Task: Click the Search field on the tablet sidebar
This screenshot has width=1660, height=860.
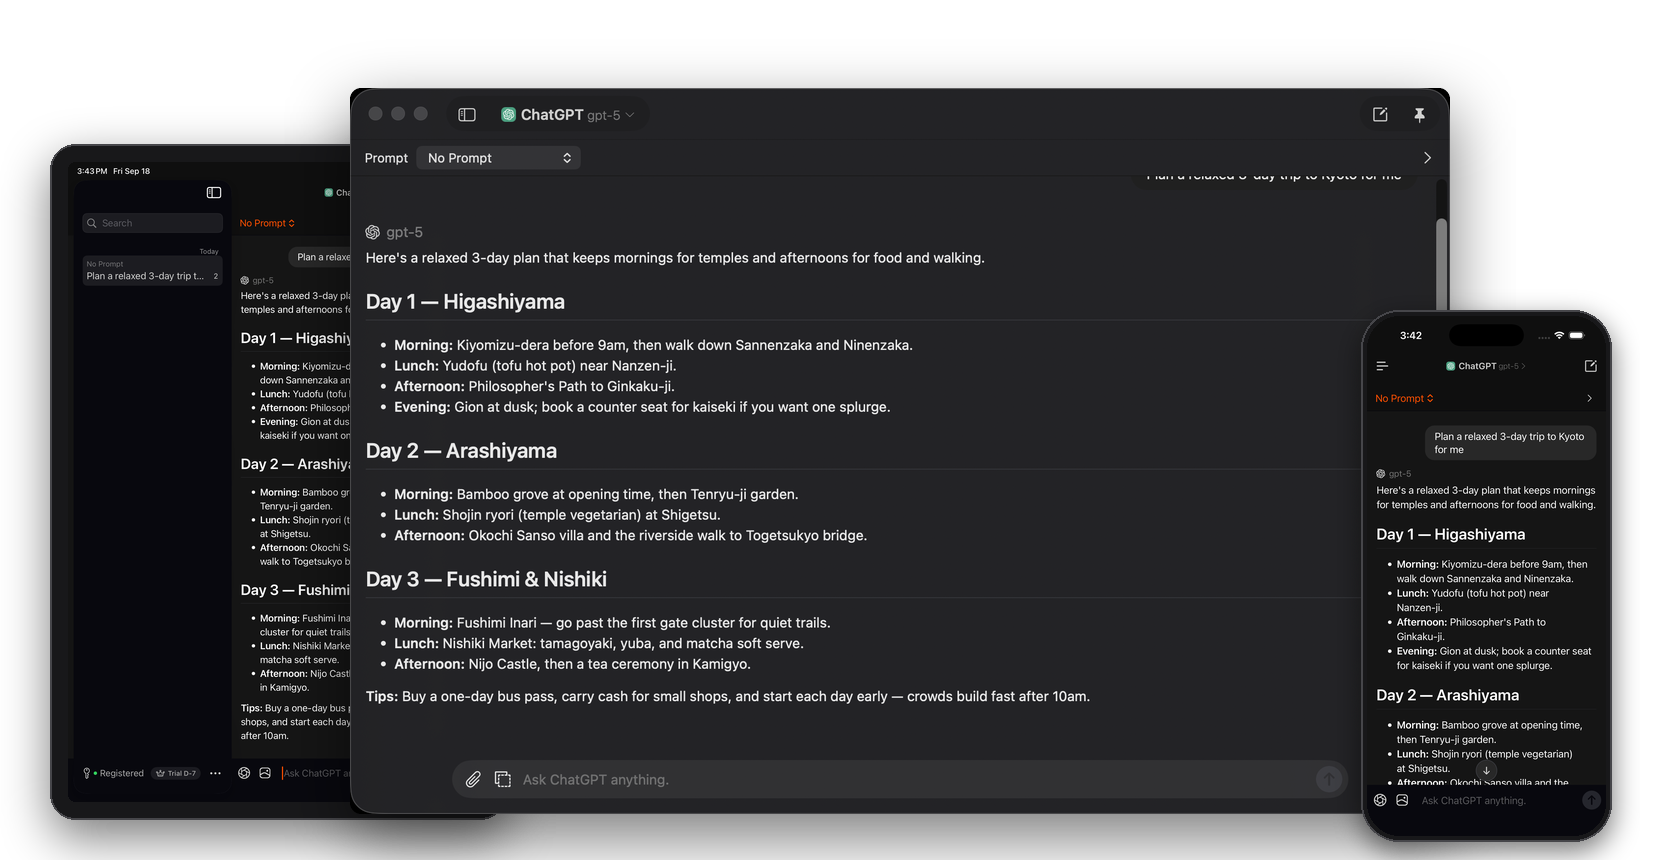Action: tap(152, 223)
